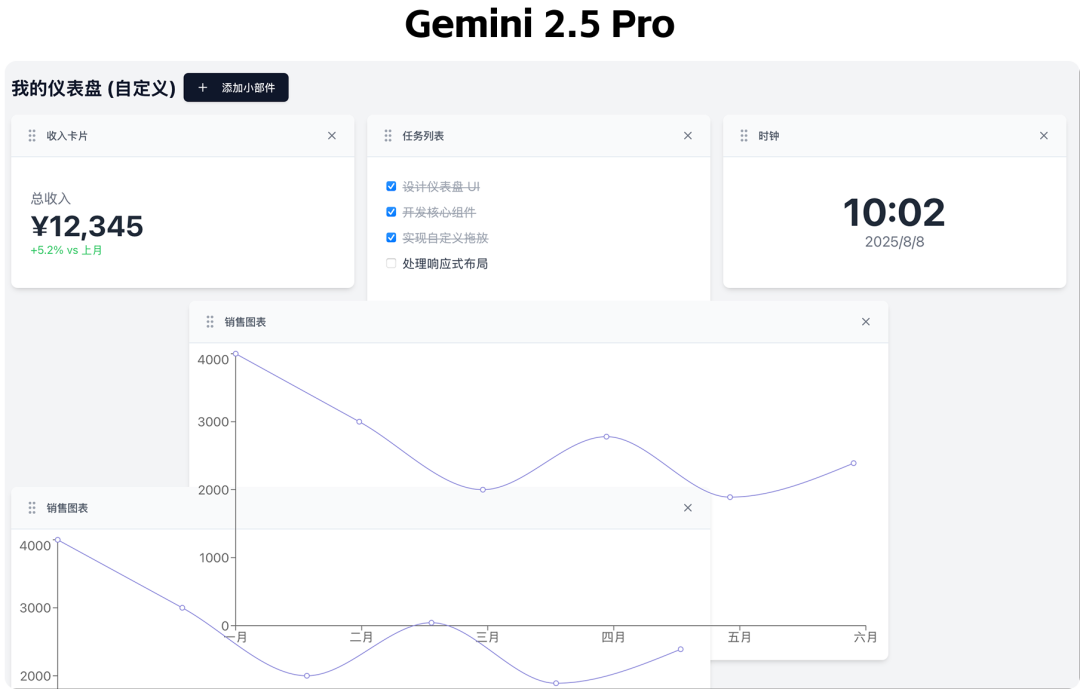Image resolution: width=1080 pixels, height=689 pixels.
Task: Click the Gemini 2.5 Pro title
Action: pyautogui.click(x=539, y=24)
